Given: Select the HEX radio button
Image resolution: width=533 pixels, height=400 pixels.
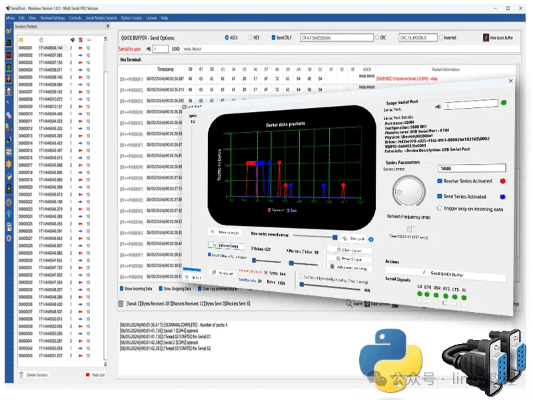Looking at the screenshot, I should 250,37.
